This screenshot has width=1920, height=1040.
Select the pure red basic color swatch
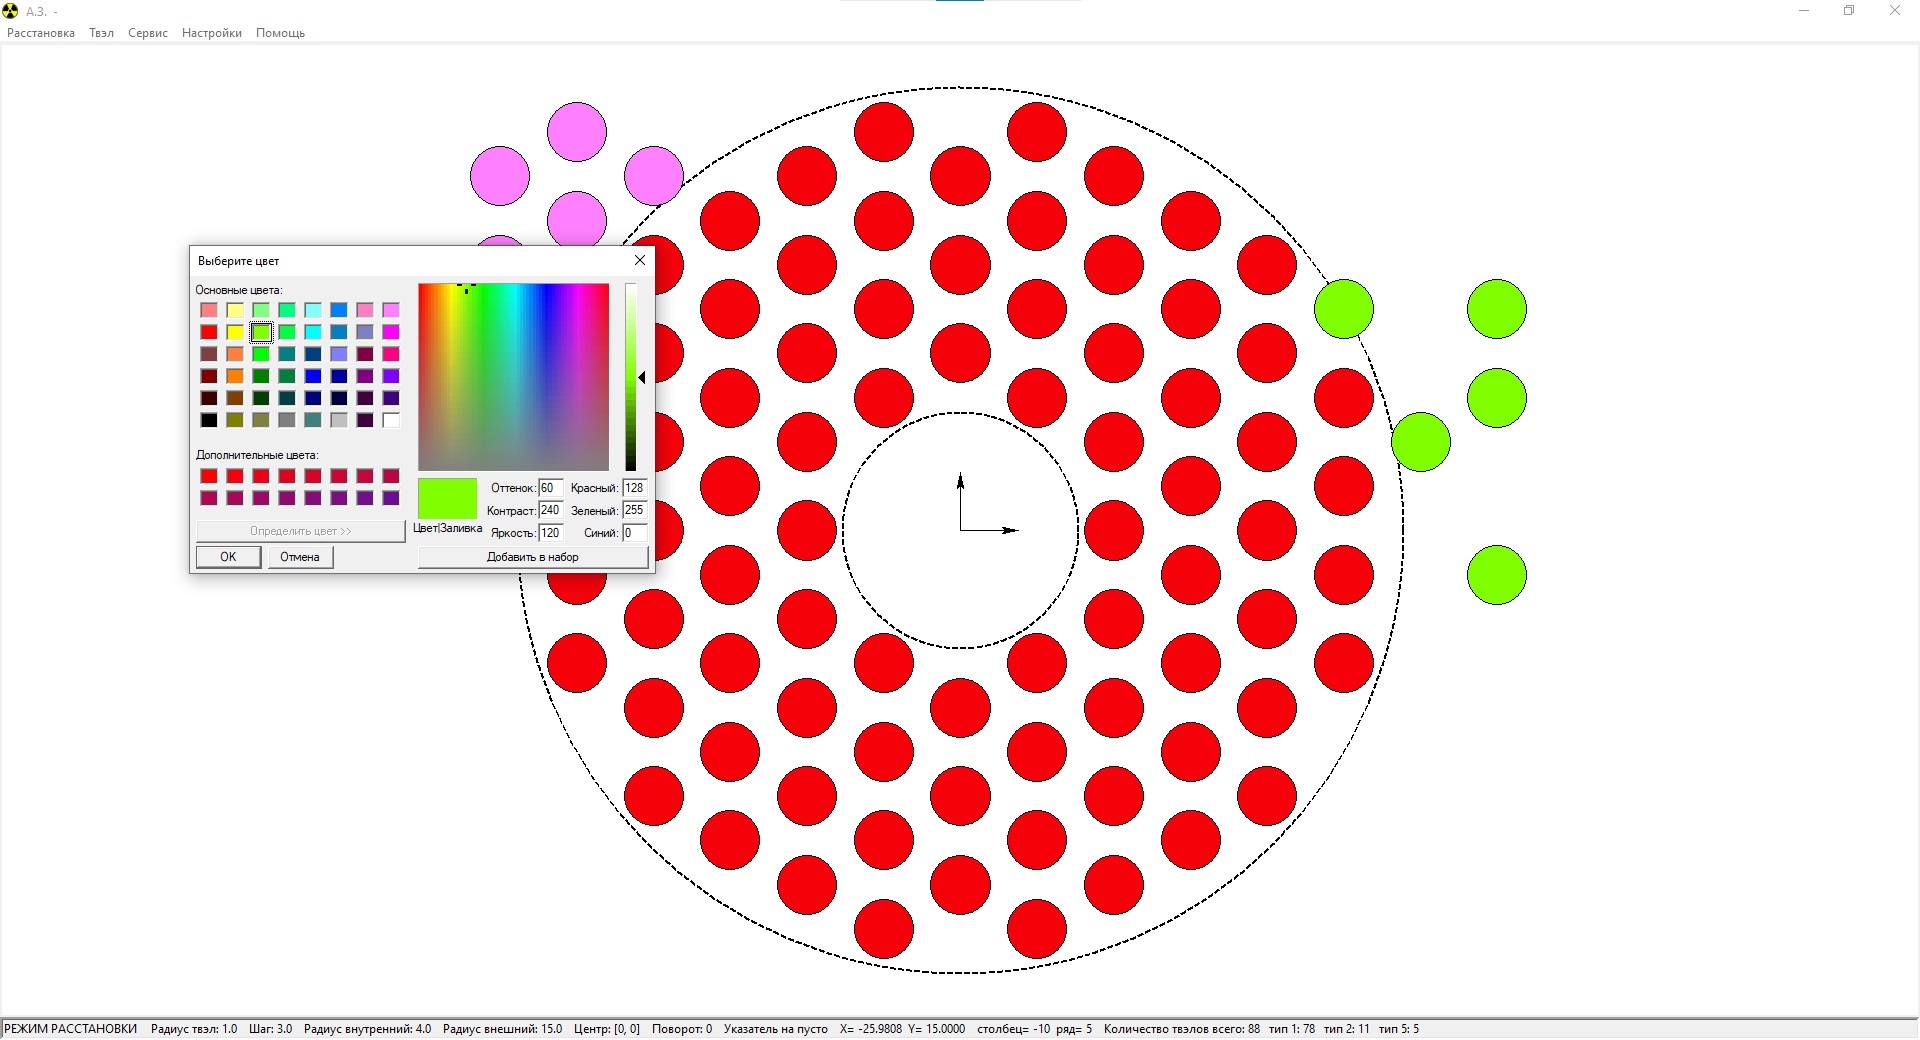tap(209, 332)
